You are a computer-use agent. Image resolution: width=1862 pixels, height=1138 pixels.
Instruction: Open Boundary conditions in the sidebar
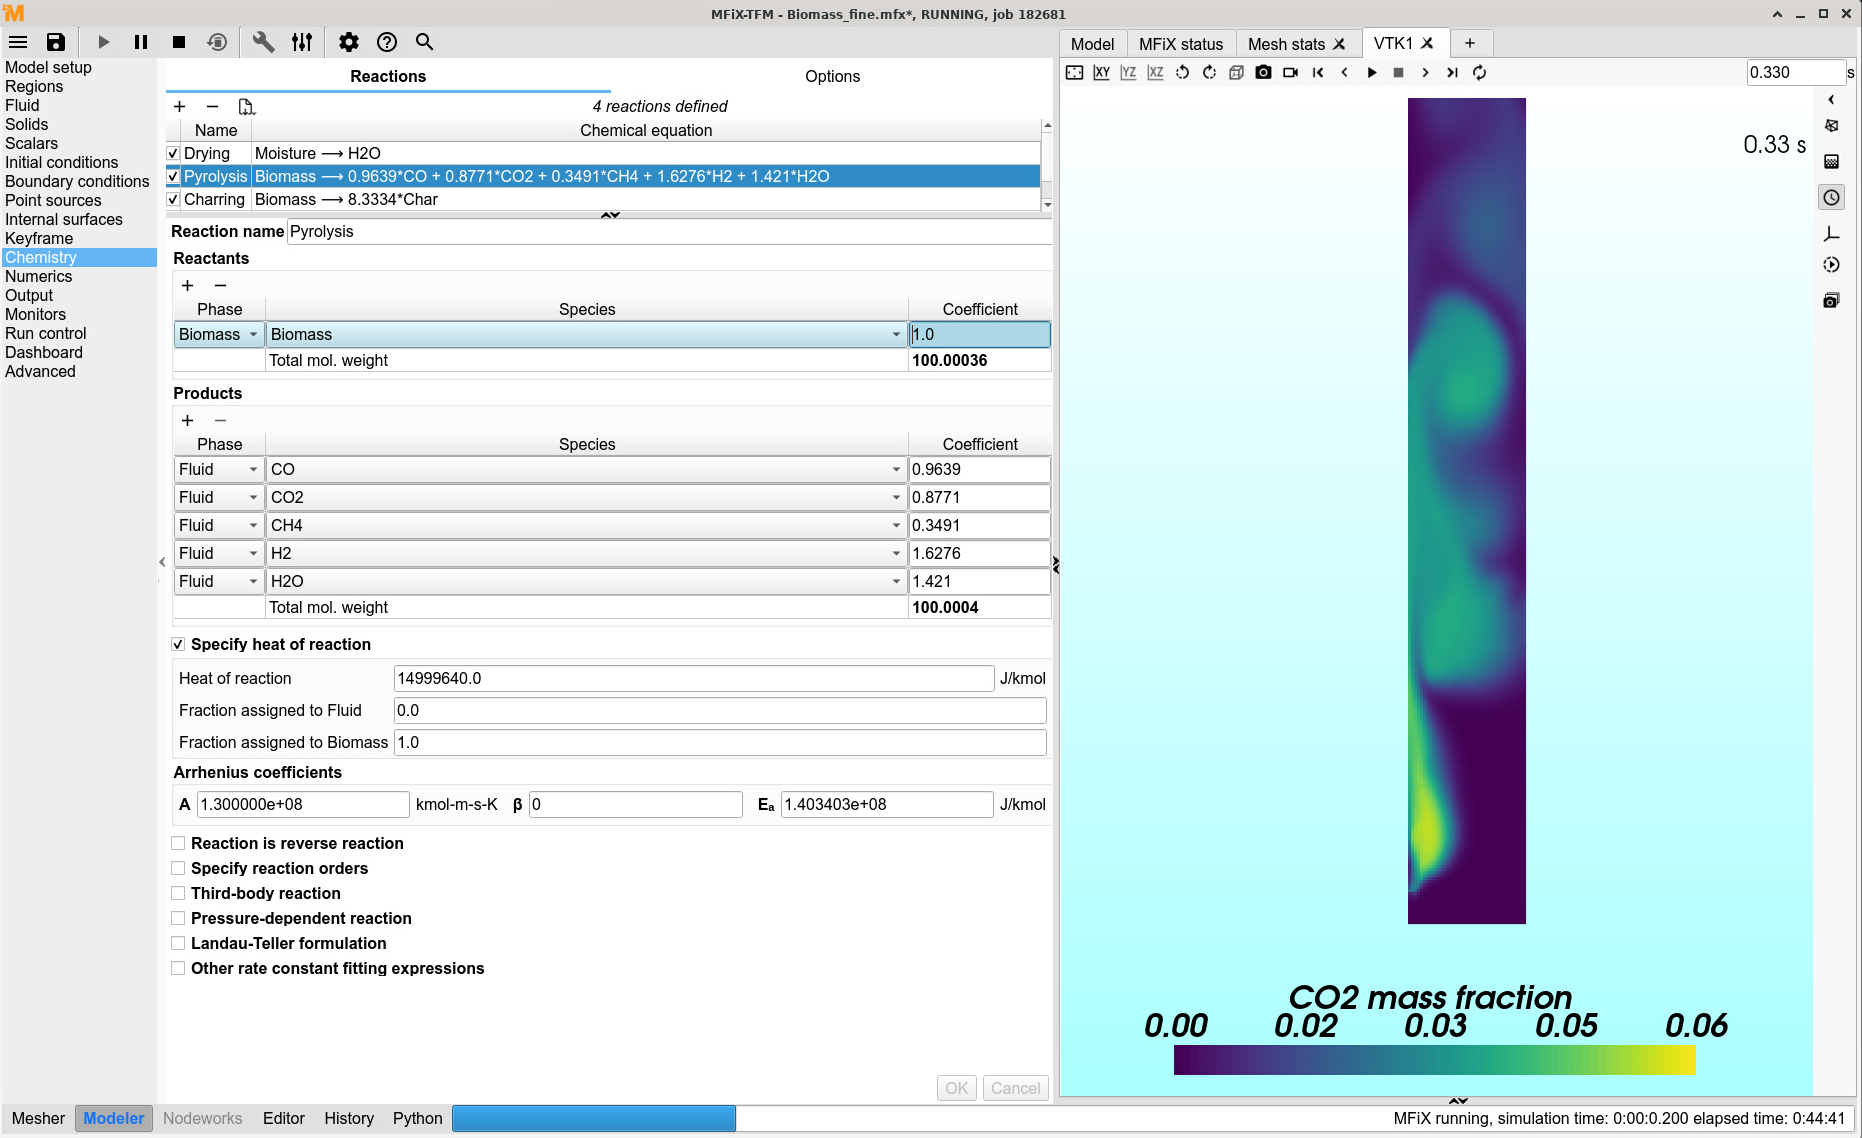[x=77, y=182]
